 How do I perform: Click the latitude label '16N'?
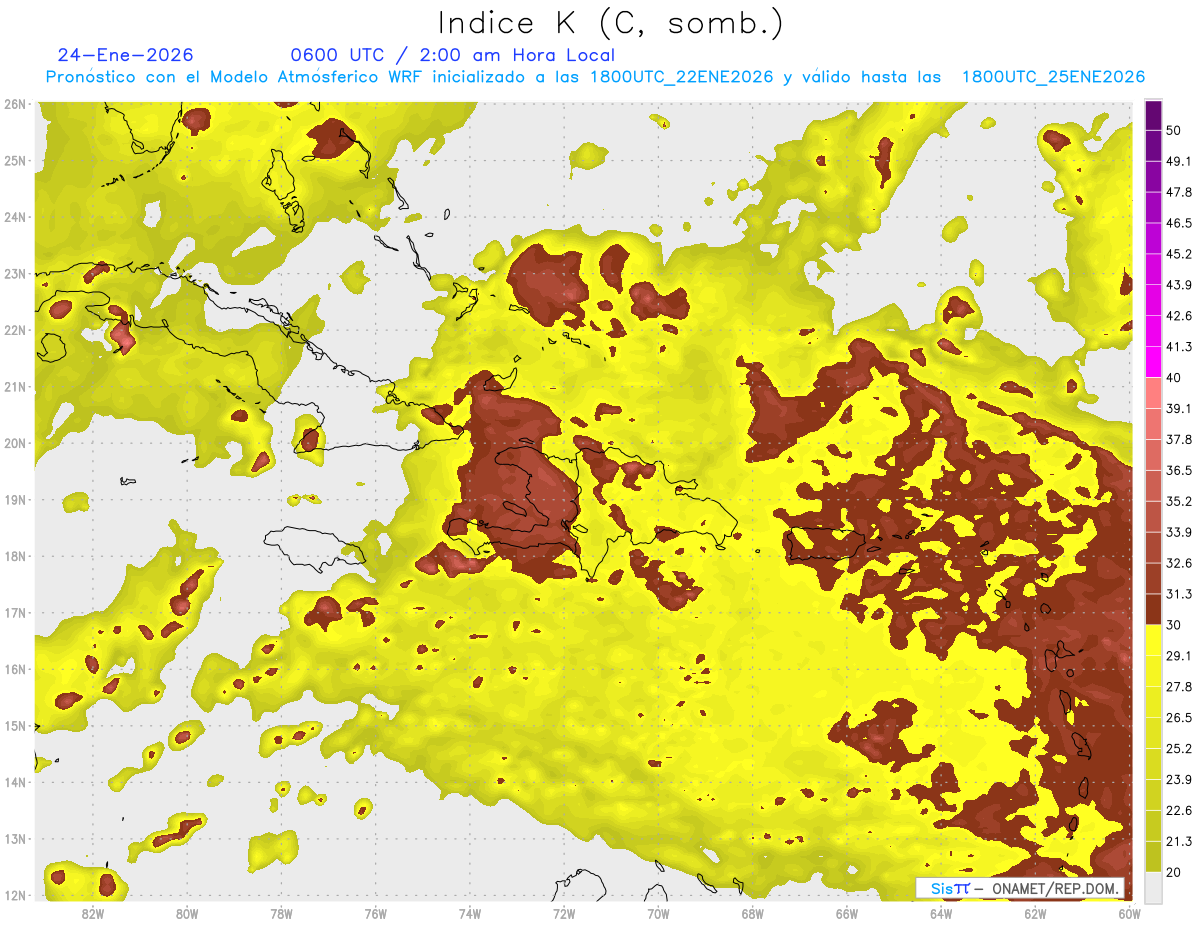coord(15,669)
